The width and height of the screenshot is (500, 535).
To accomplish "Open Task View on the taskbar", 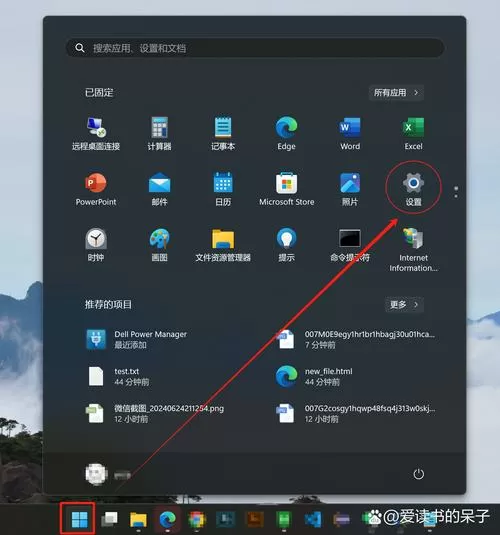I will (109, 519).
